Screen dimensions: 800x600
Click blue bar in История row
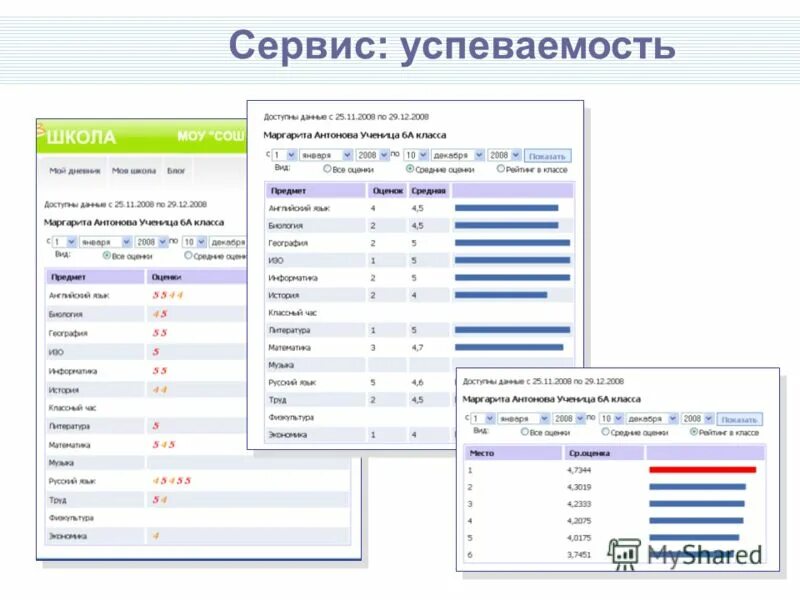(501, 295)
